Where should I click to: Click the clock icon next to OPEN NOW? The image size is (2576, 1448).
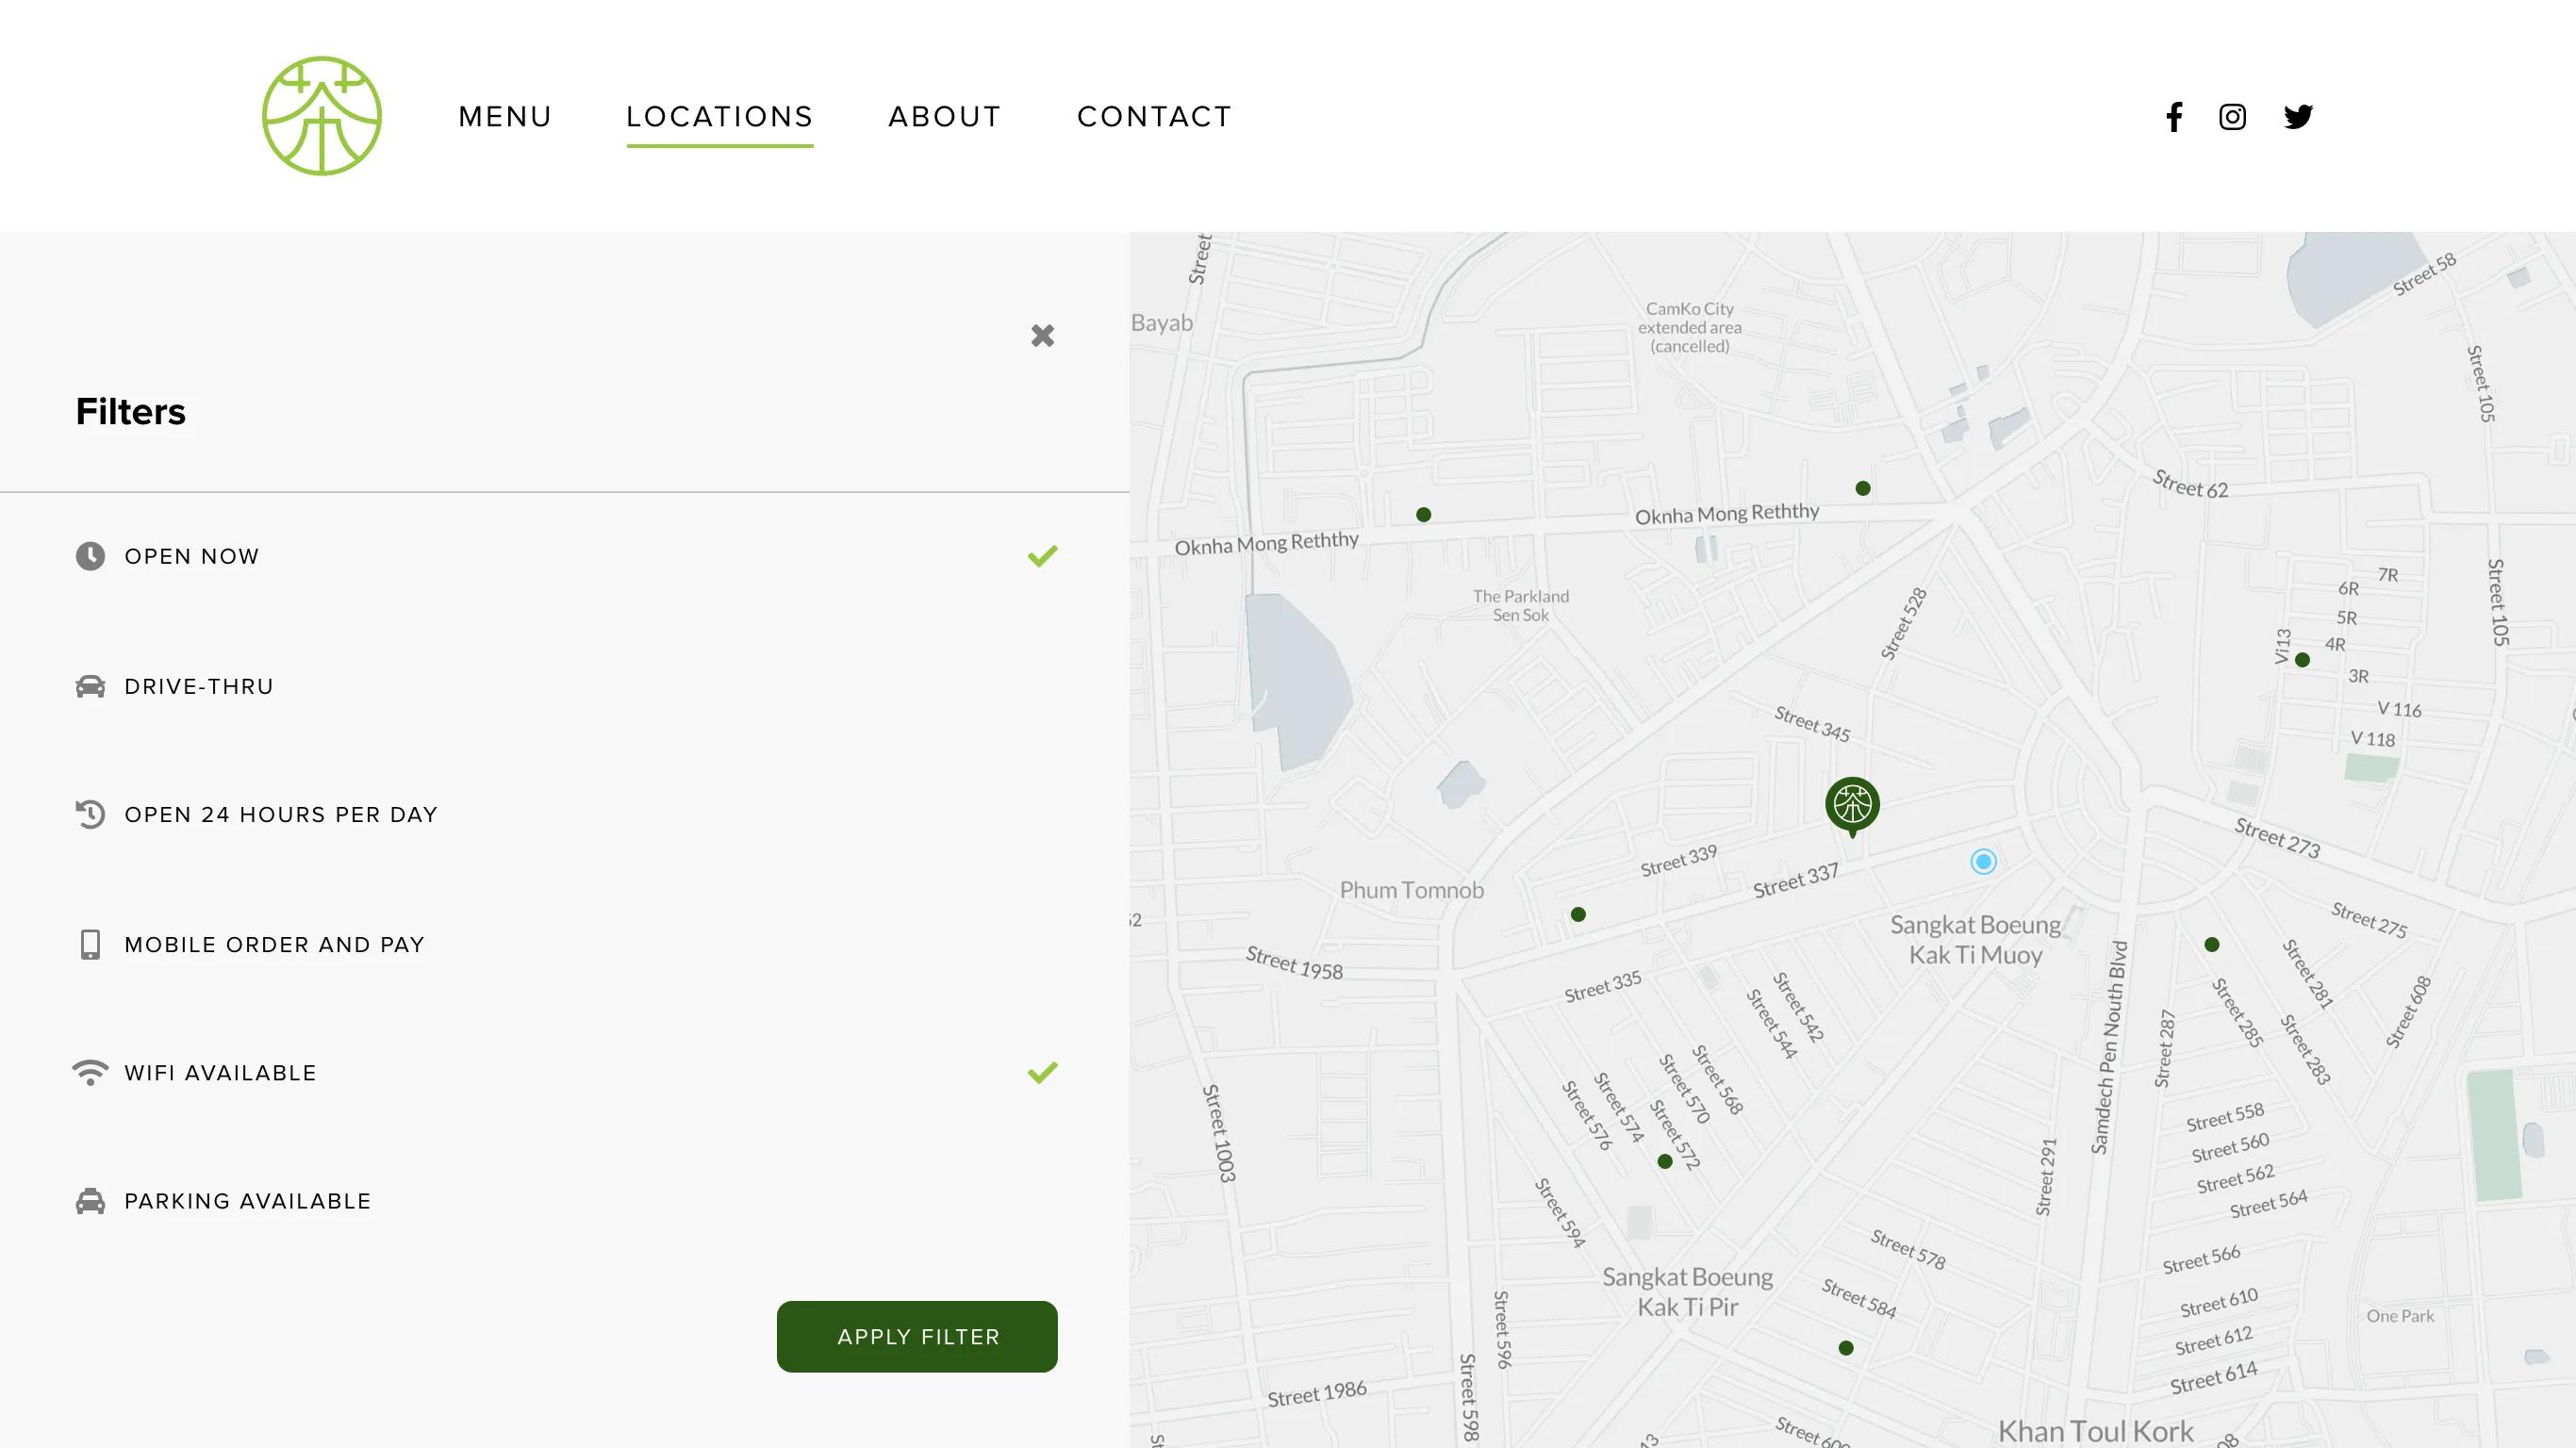tap(89, 555)
